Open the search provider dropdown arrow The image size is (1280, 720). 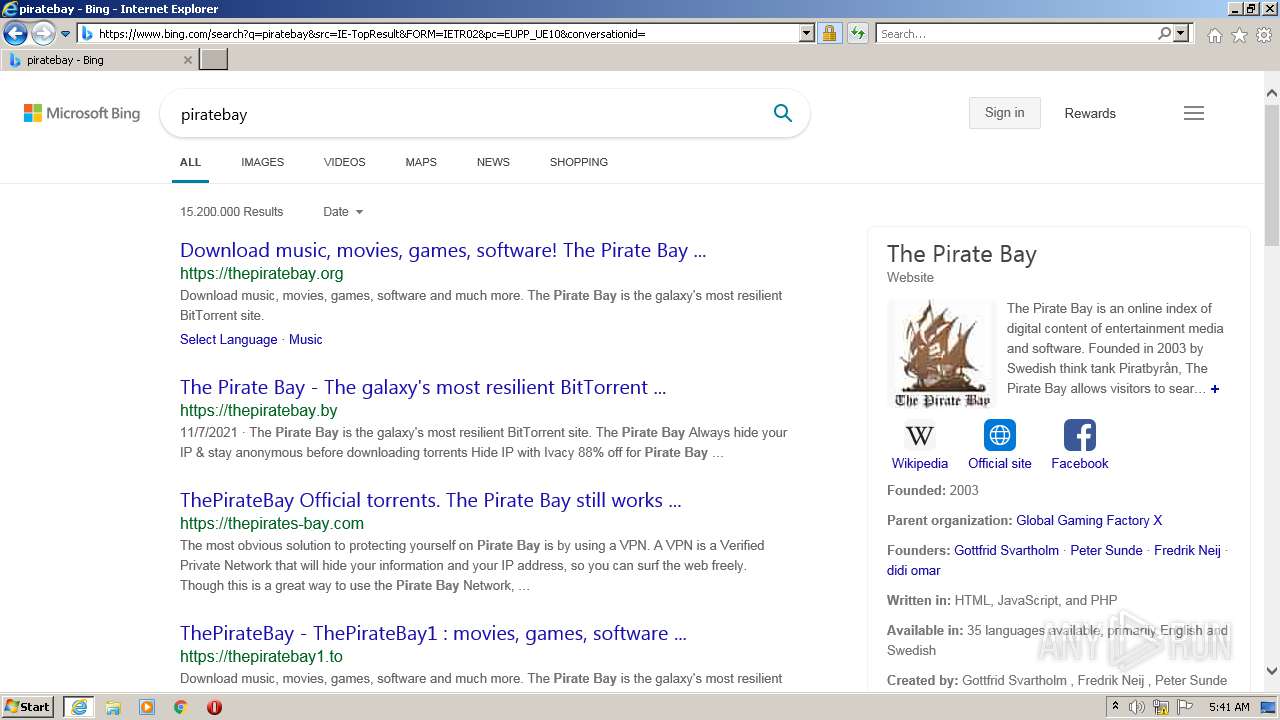[1181, 34]
